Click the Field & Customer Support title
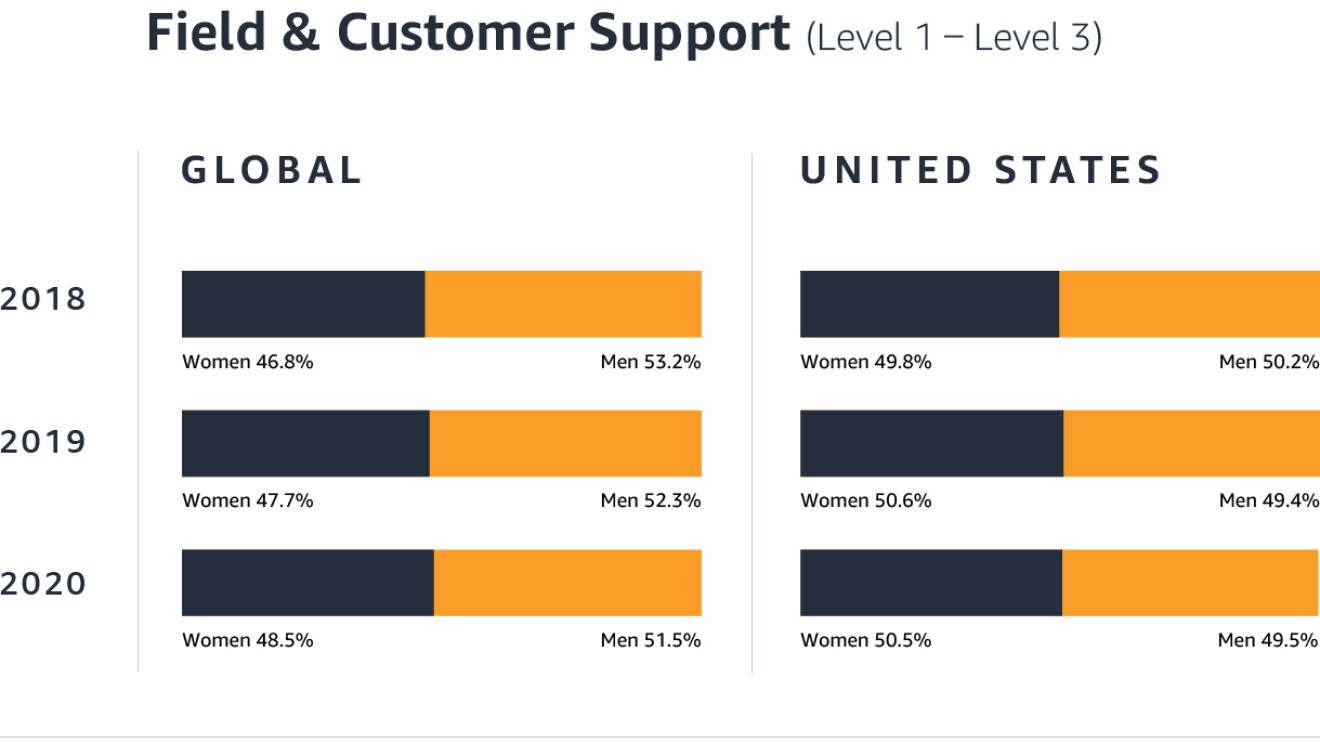The width and height of the screenshot is (1320, 743). 468,33
